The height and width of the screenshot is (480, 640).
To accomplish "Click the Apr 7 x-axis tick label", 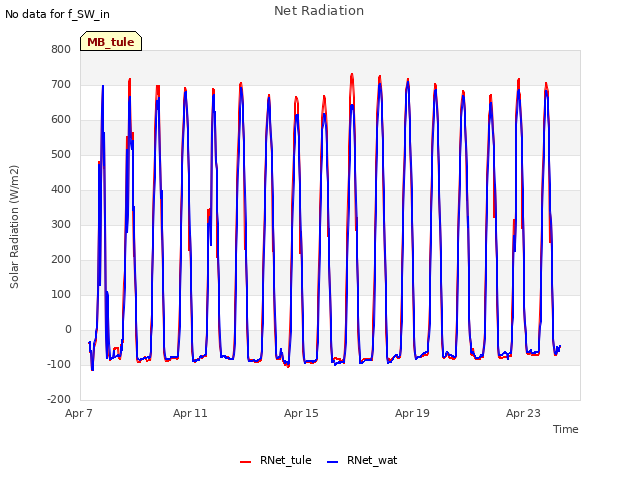I will click(x=79, y=413).
